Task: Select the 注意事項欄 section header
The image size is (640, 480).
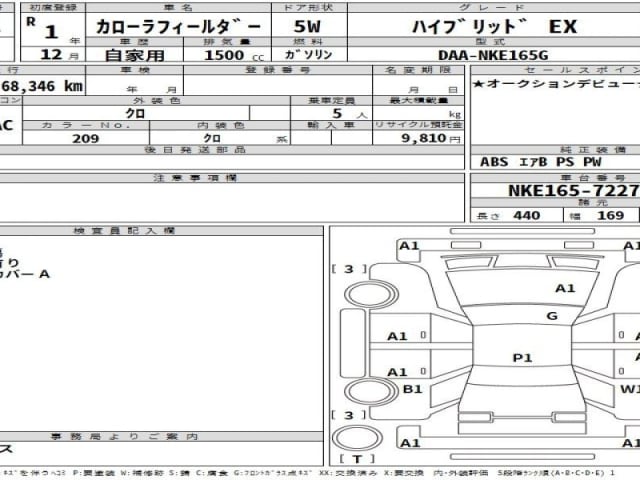Action: click(x=195, y=178)
